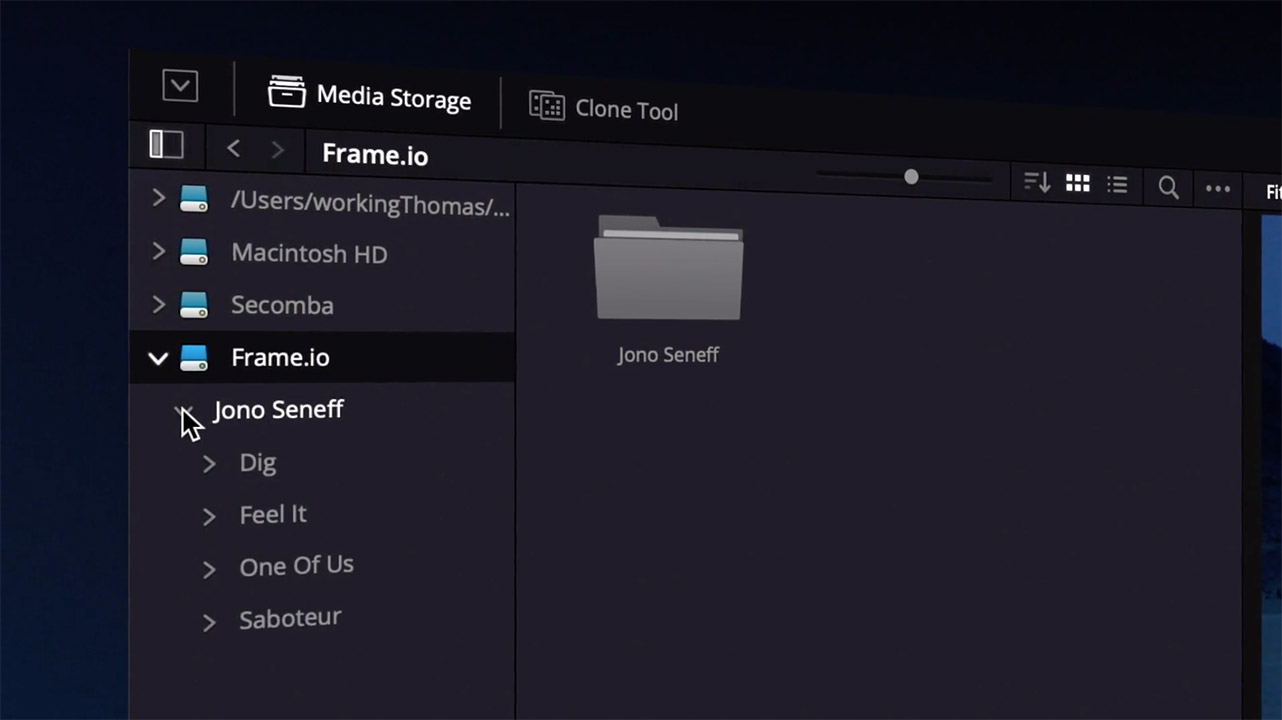
Task: Collapse the Frame.io drive in the sidebar
Action: tap(157, 357)
